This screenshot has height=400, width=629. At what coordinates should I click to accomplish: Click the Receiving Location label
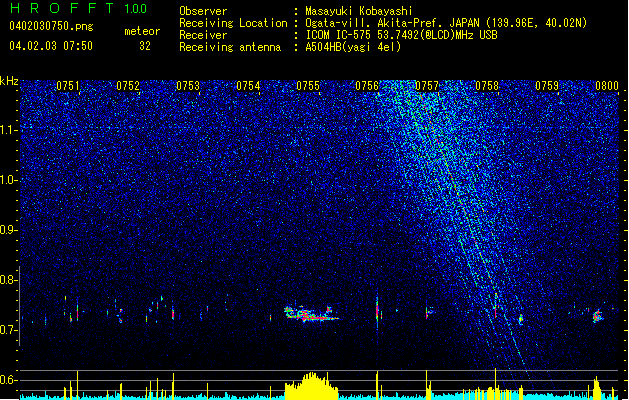coord(233,24)
